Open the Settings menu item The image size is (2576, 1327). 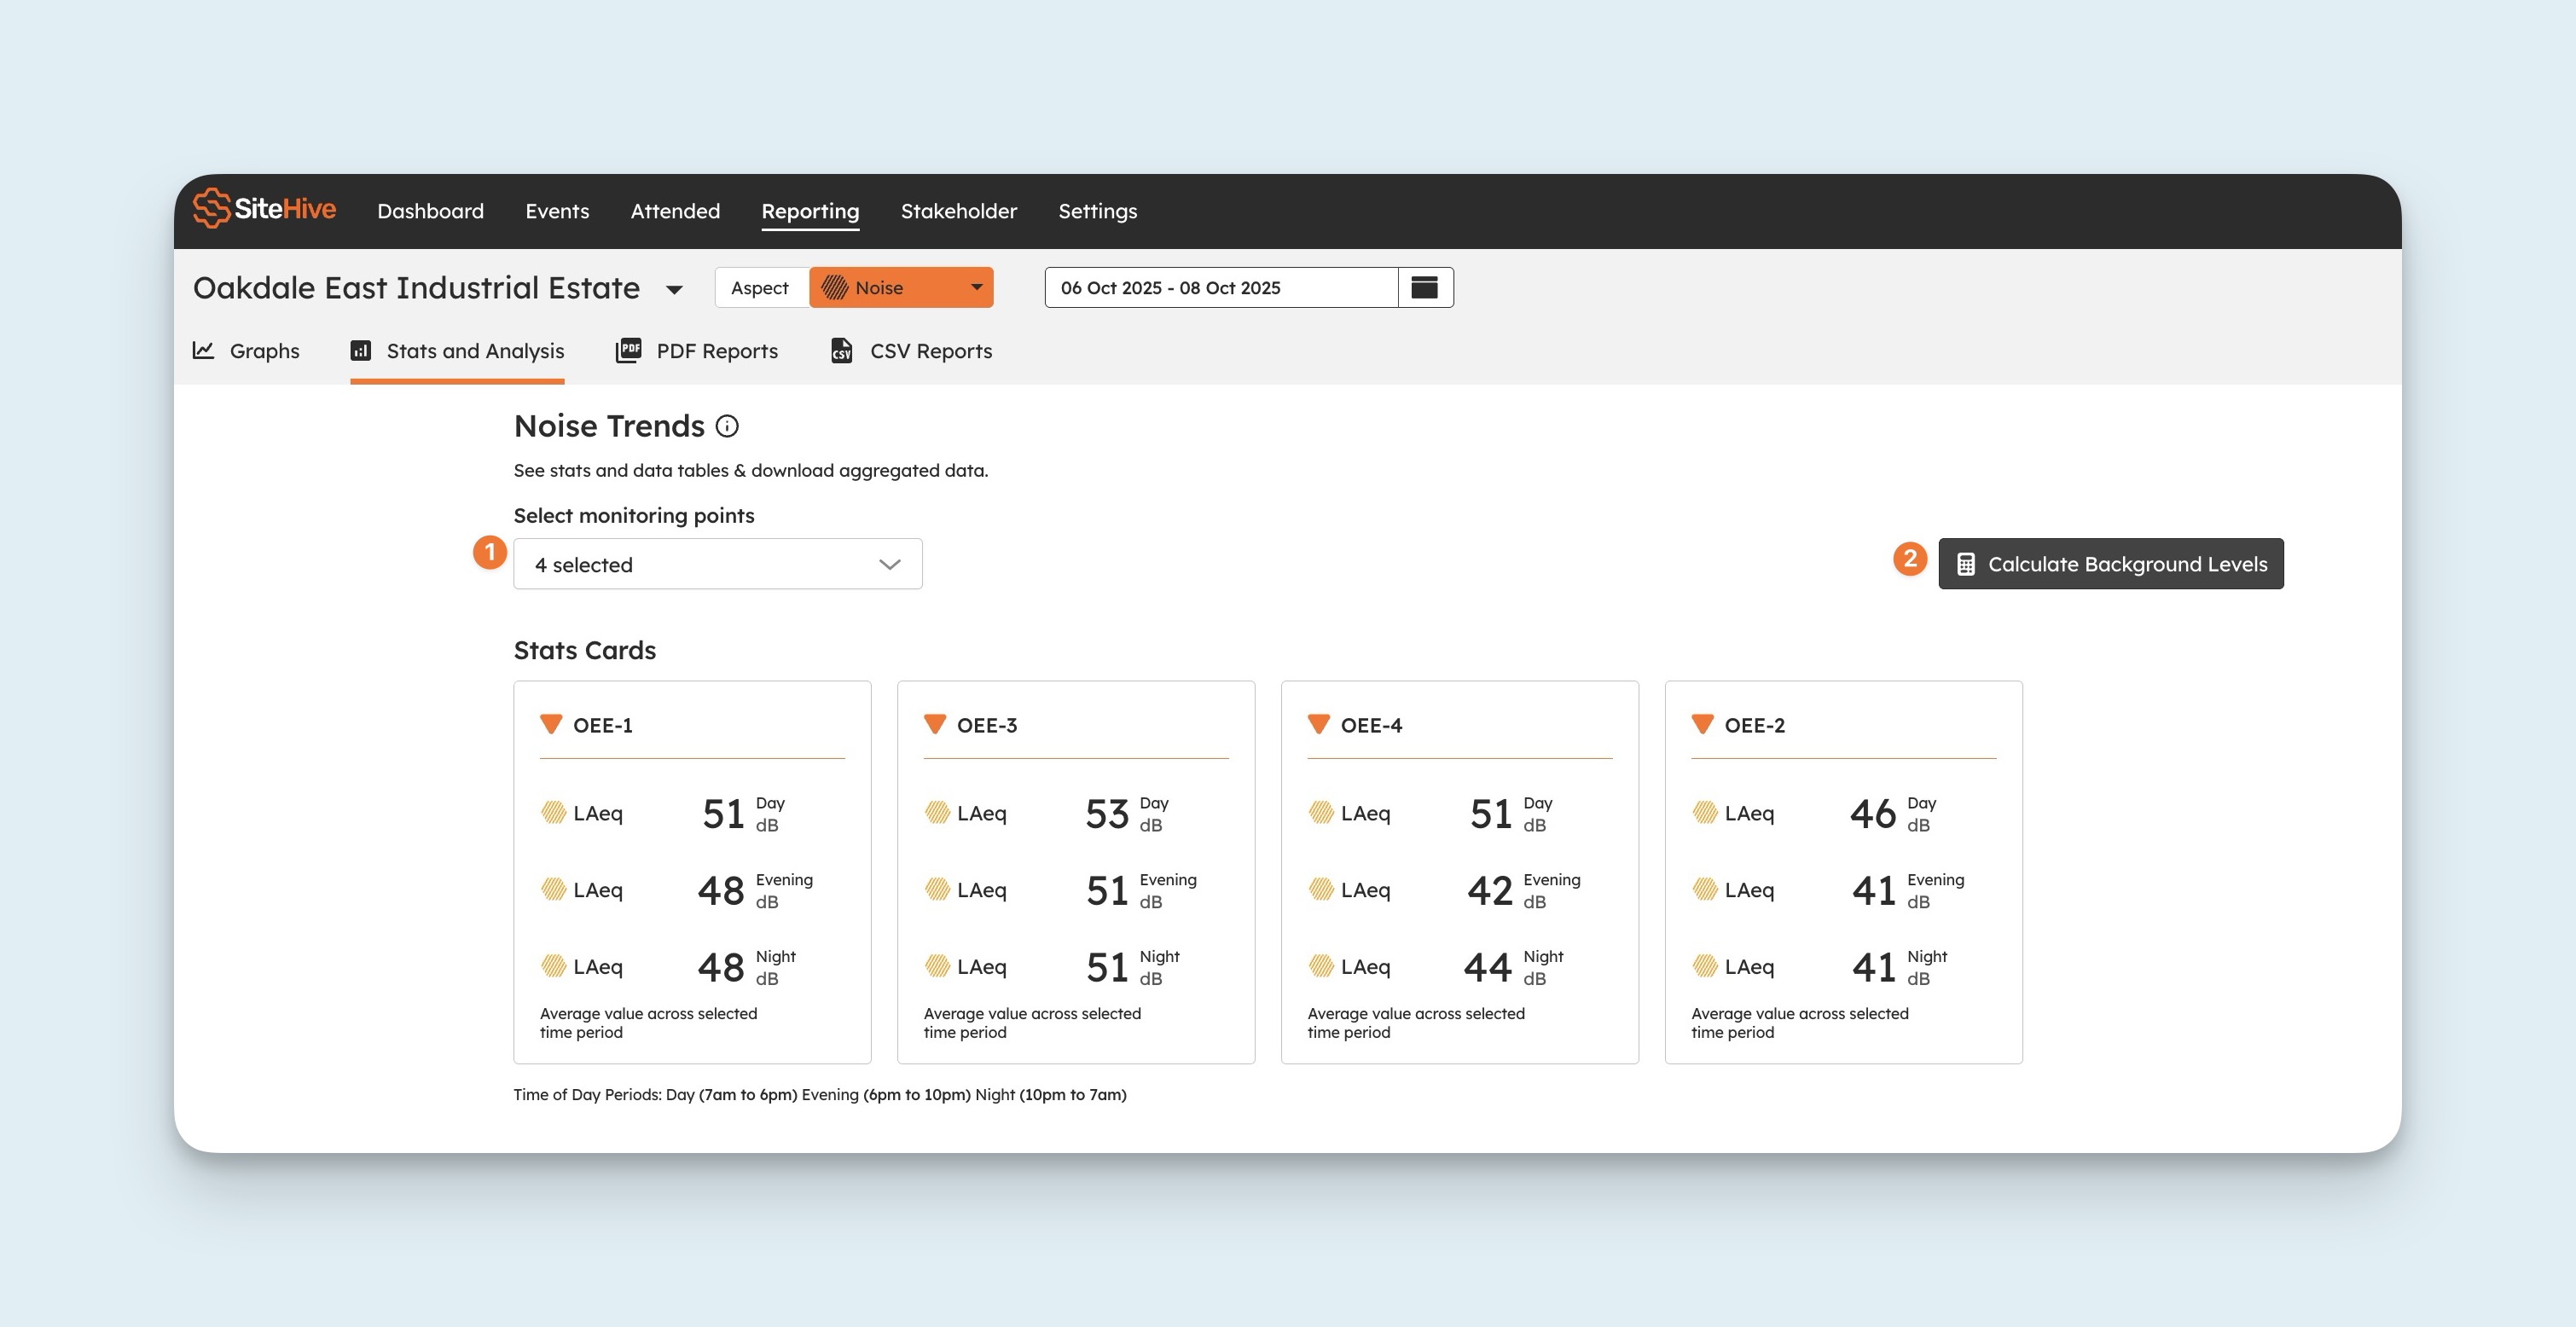1097,211
